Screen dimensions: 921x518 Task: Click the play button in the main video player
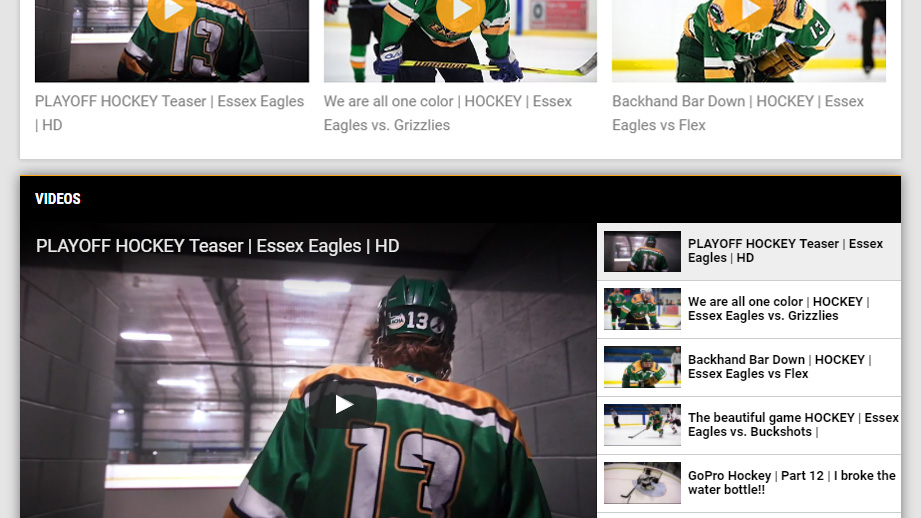343,404
